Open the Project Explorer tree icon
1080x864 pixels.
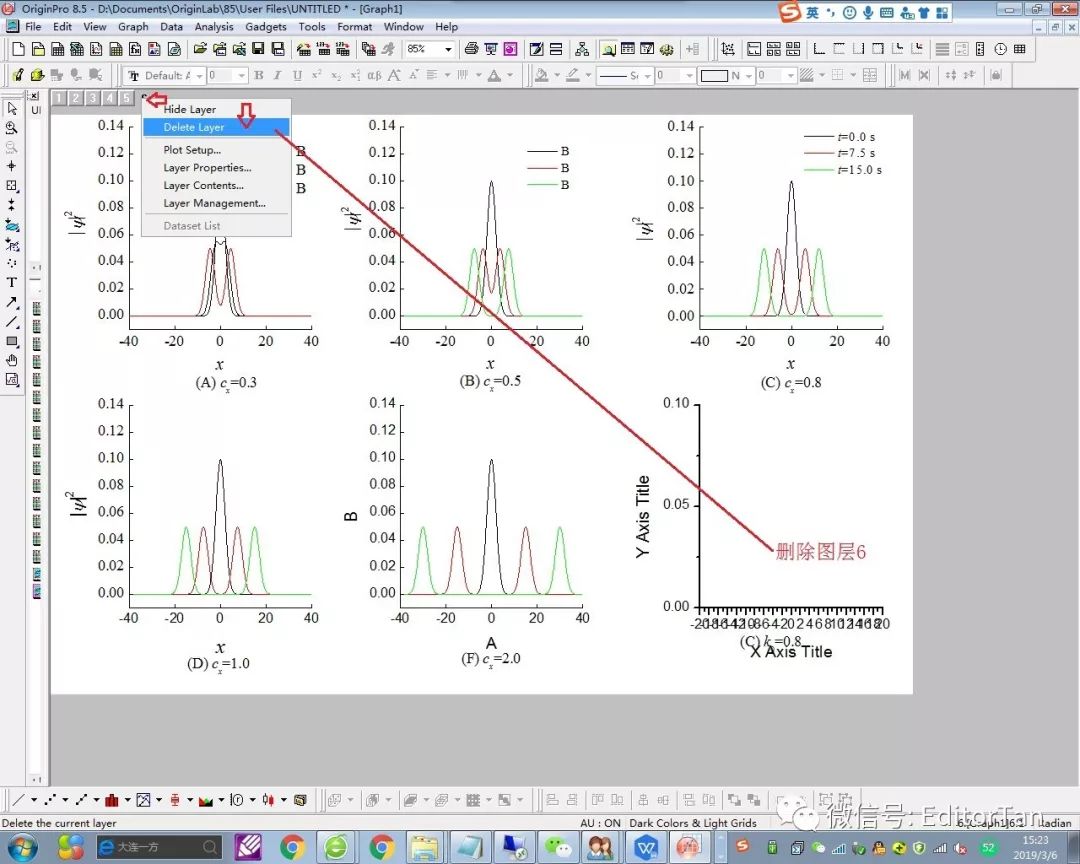click(x=582, y=49)
